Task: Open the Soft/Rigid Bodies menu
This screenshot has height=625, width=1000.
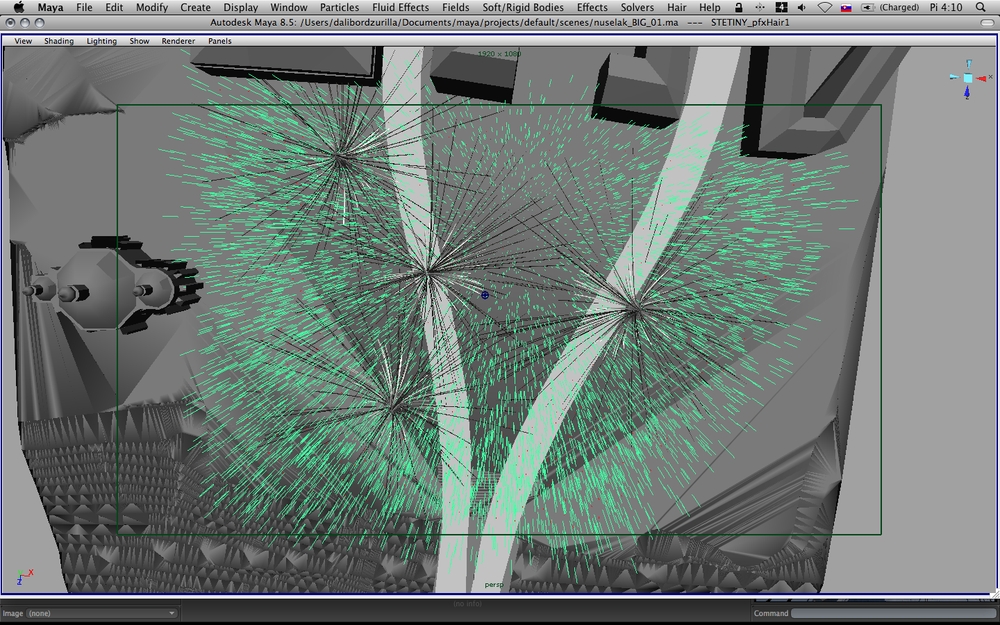Action: (523, 7)
